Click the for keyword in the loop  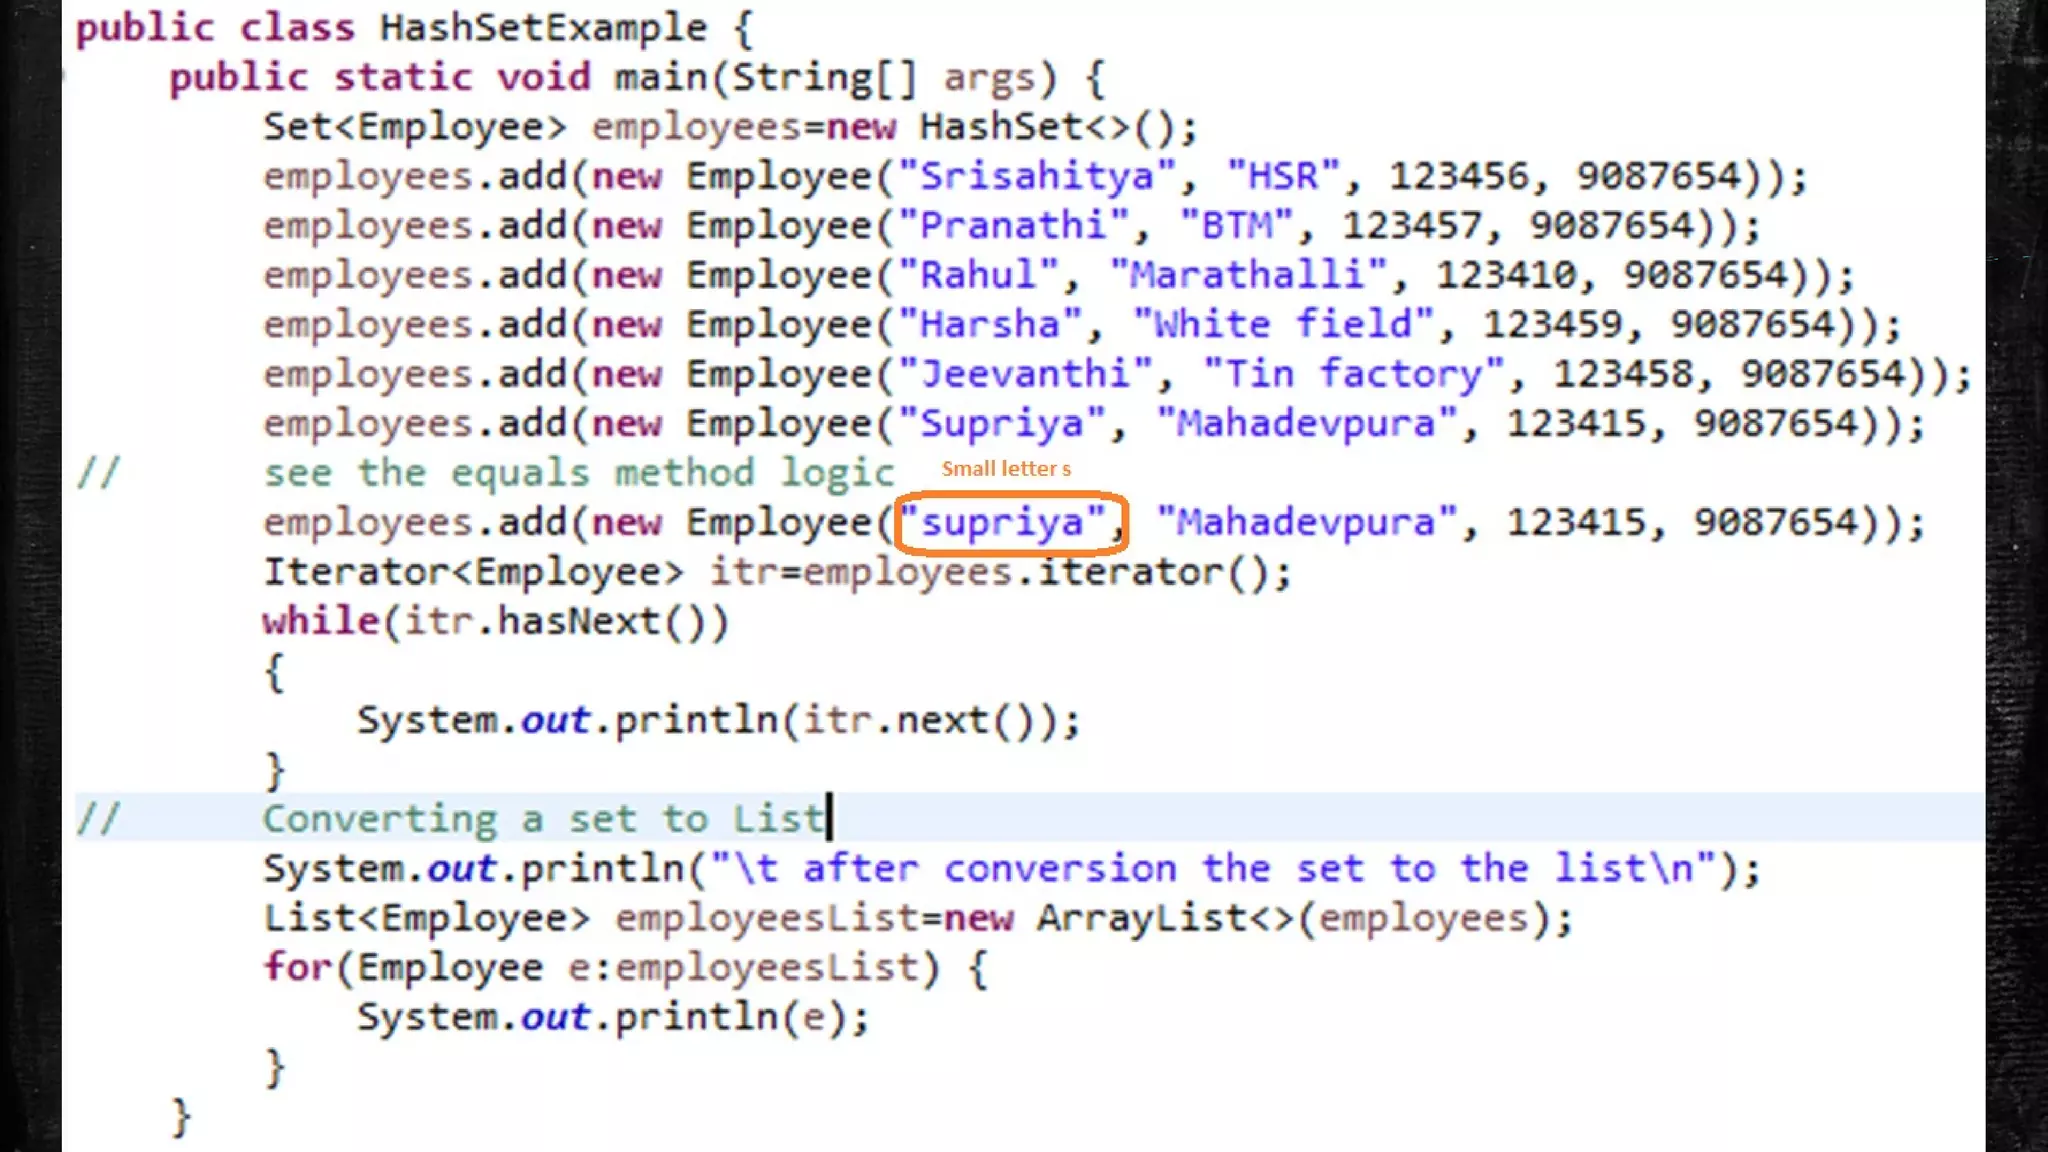pyautogui.click(x=296, y=968)
